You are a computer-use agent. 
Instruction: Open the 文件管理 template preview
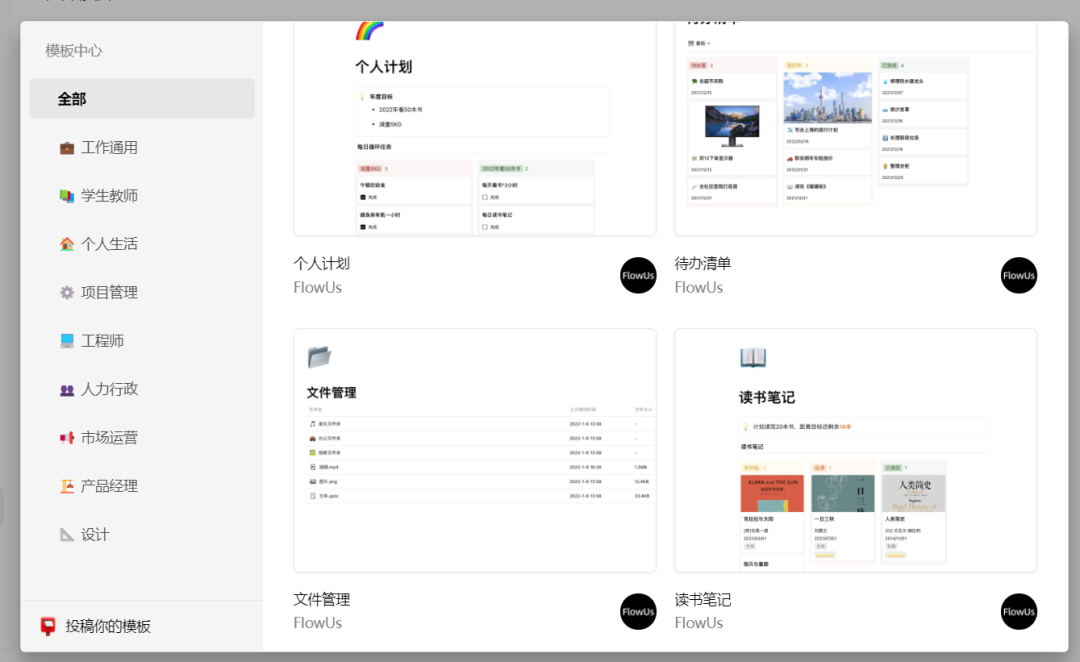click(475, 451)
